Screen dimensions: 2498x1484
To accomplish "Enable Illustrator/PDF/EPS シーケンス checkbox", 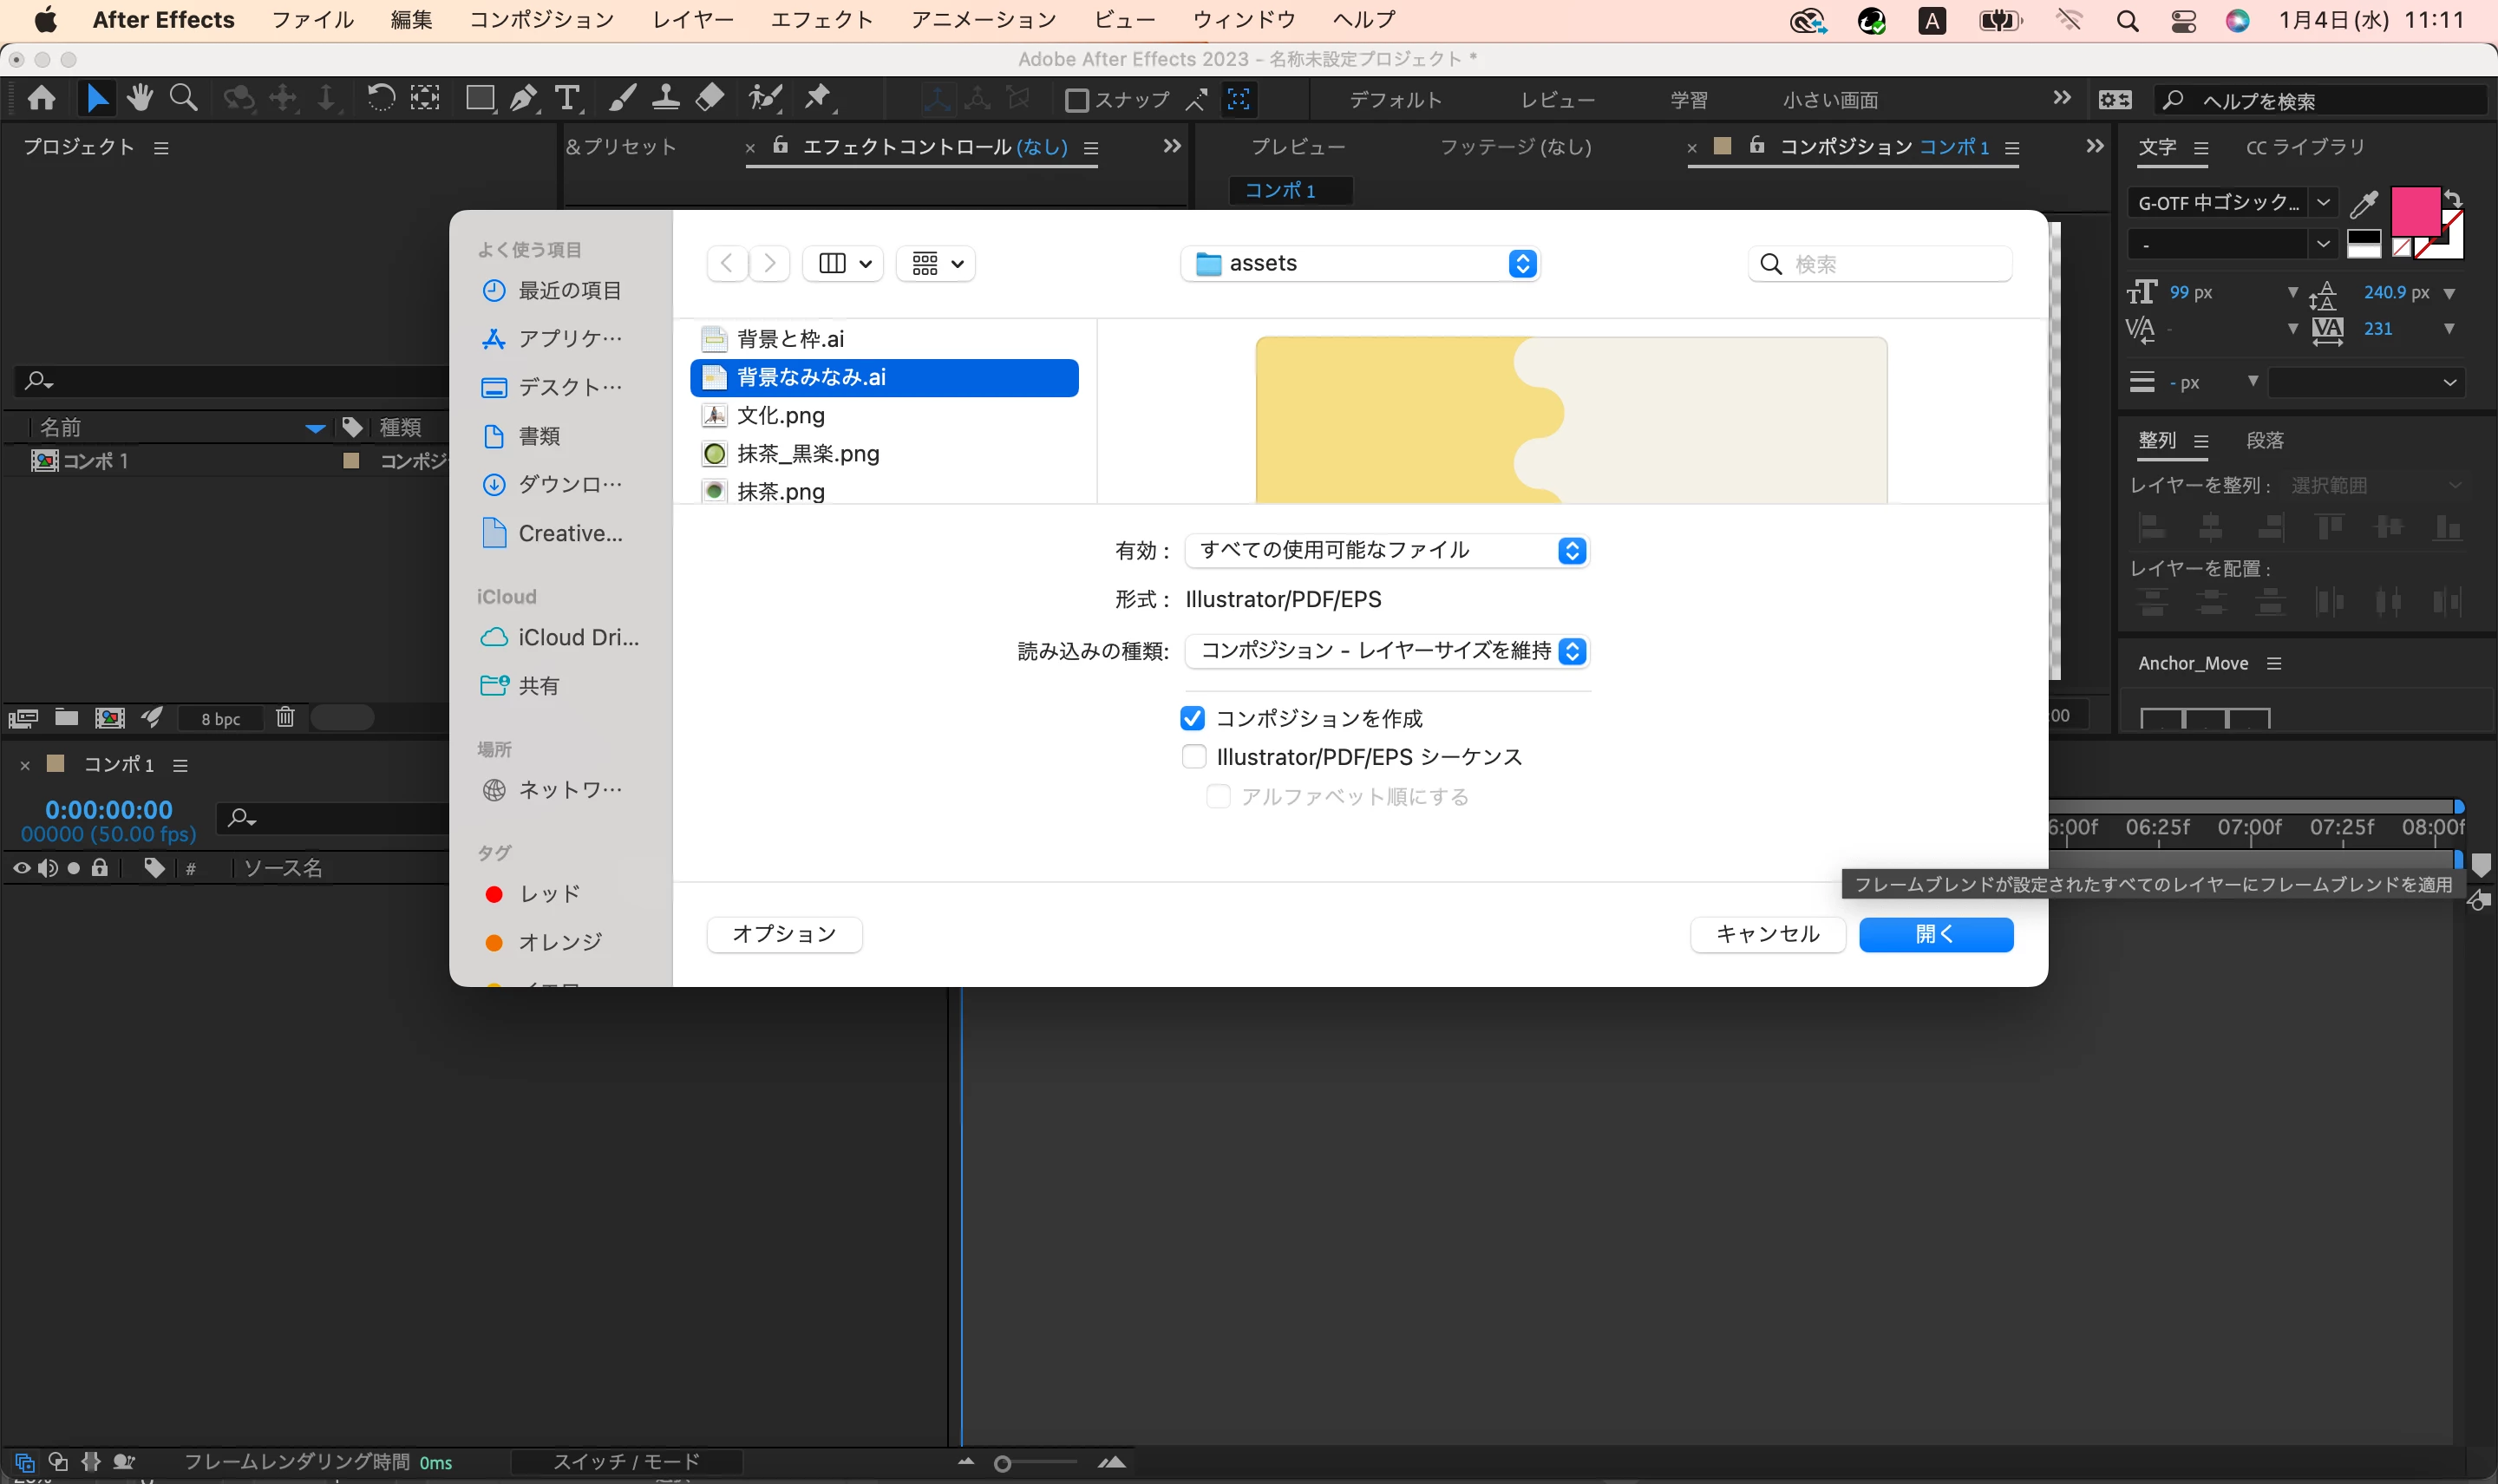I will [1194, 757].
